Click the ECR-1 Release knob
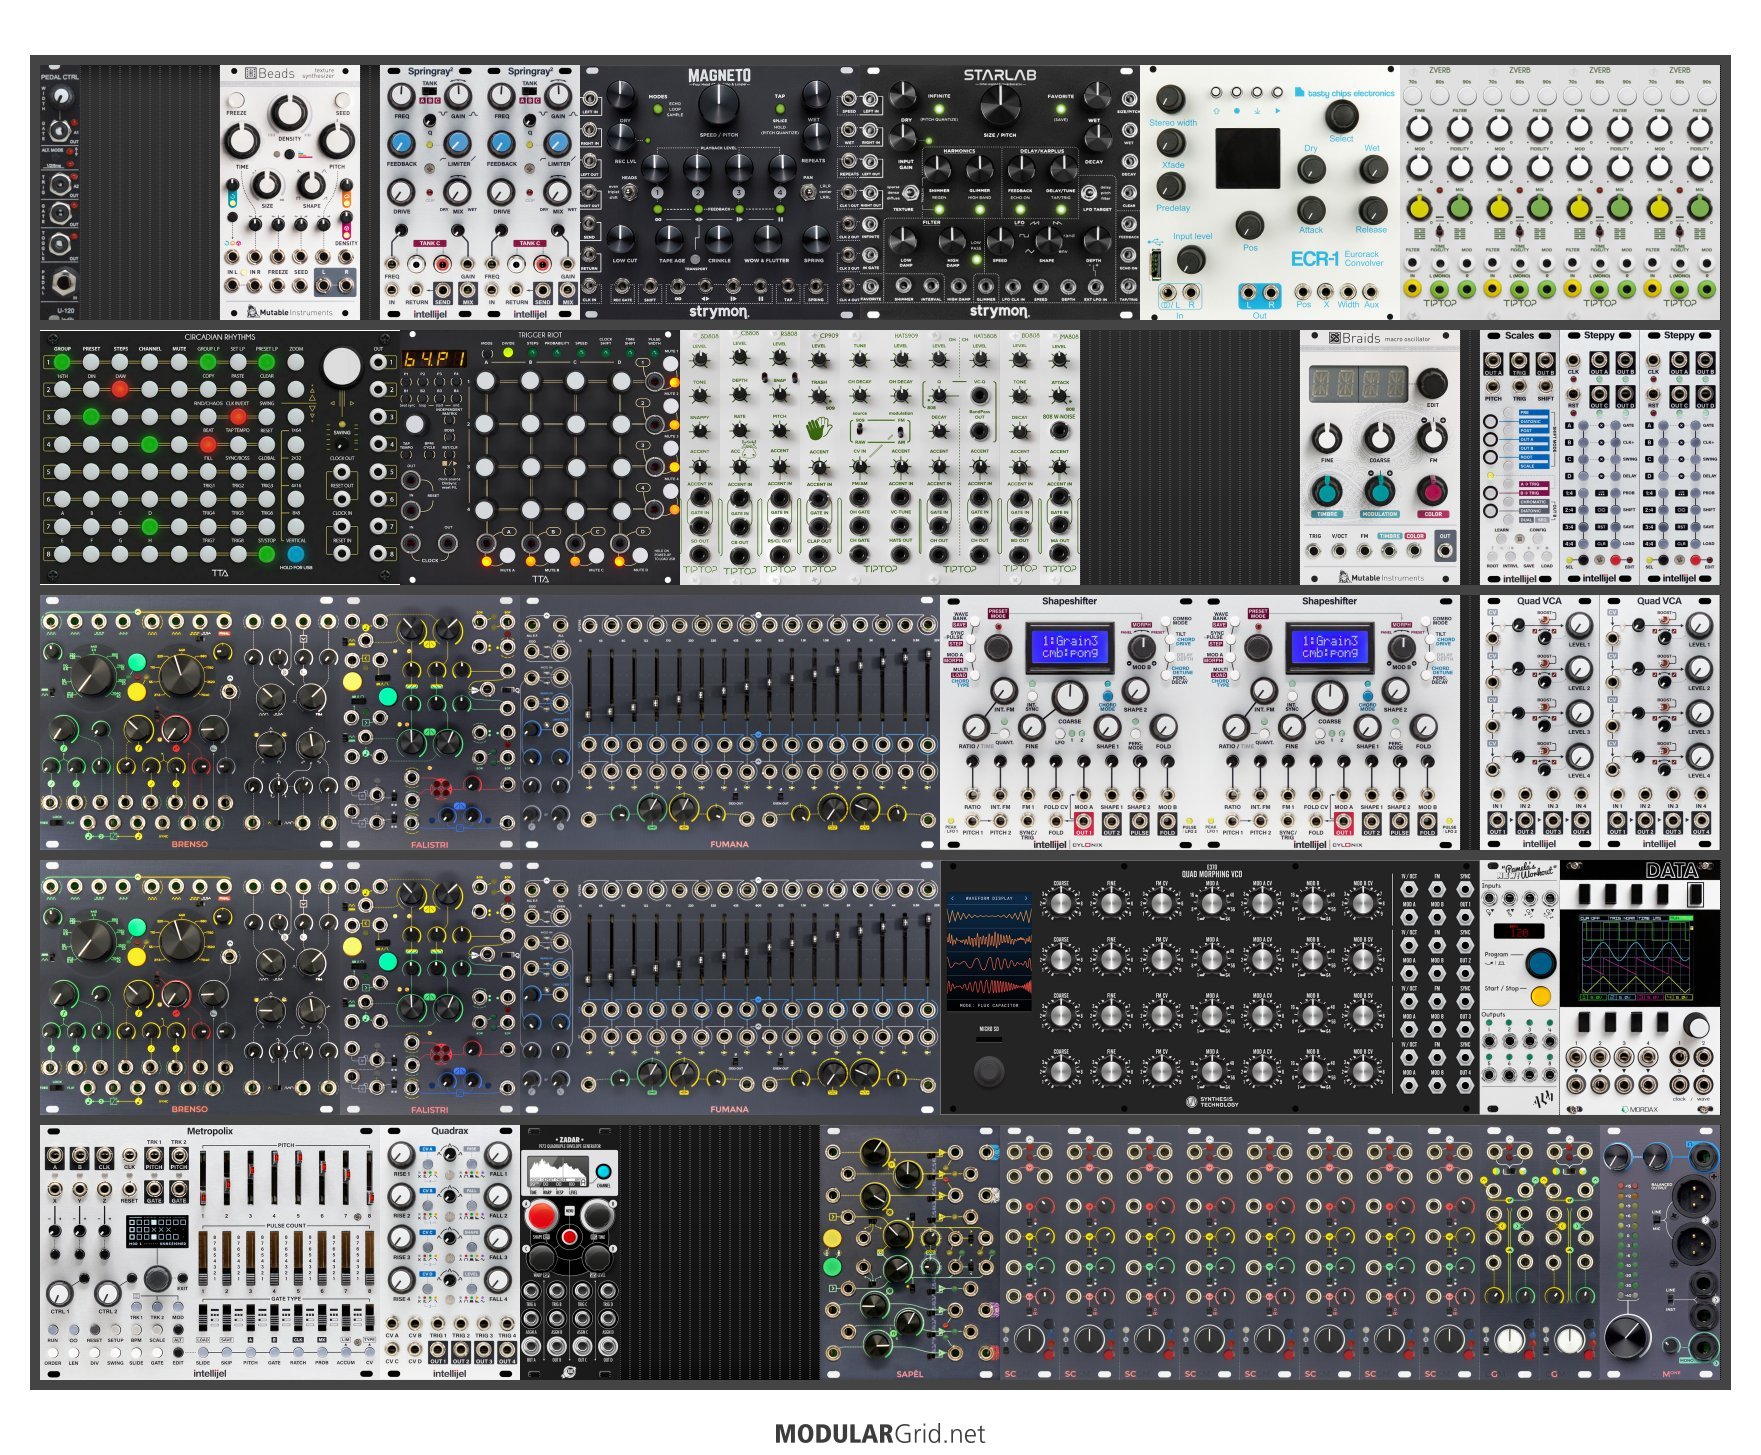Image resolution: width=1761 pixels, height=1455 pixels. pyautogui.click(x=1371, y=209)
